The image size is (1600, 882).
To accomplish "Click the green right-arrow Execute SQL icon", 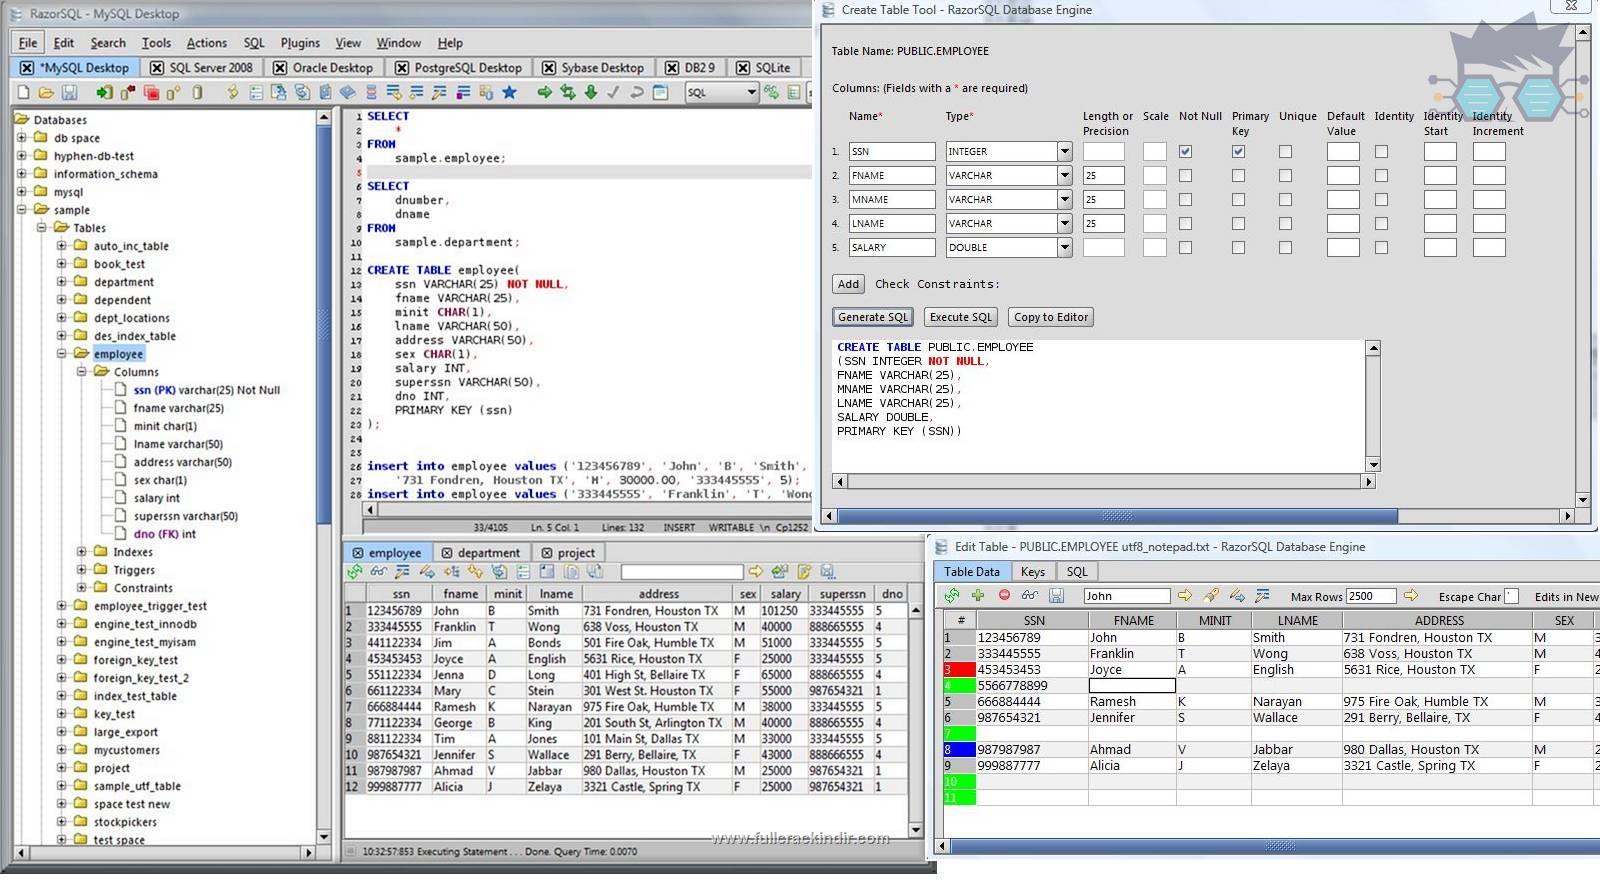I will (x=544, y=92).
